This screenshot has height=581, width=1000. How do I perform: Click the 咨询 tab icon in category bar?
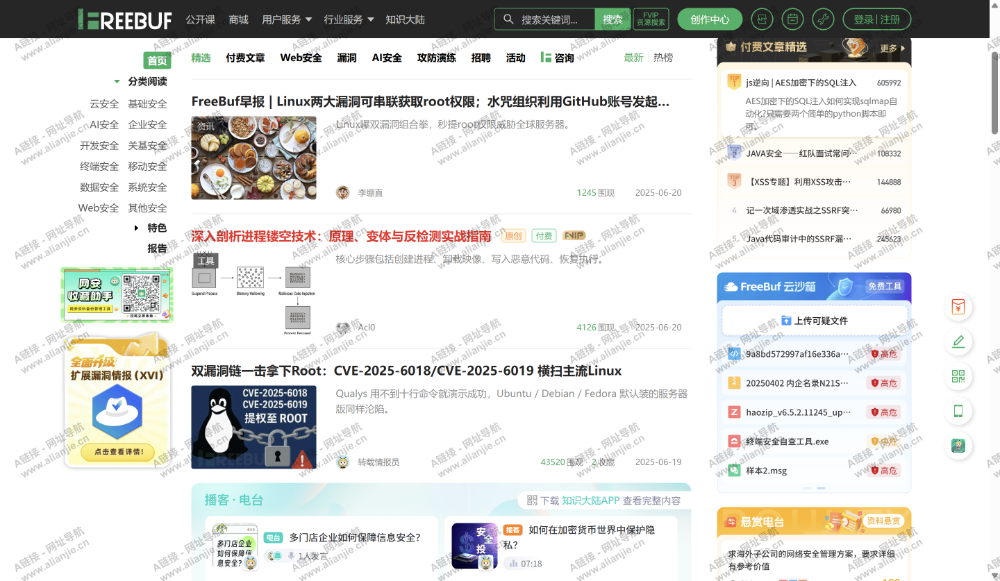click(x=545, y=57)
